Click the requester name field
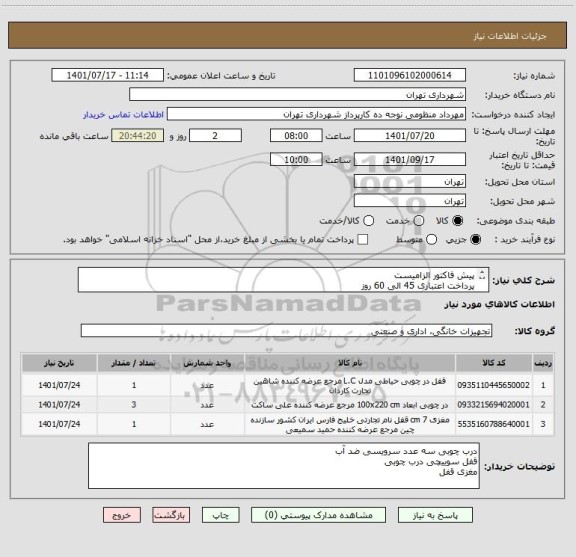The width and height of the screenshot is (576, 557). 316,114
